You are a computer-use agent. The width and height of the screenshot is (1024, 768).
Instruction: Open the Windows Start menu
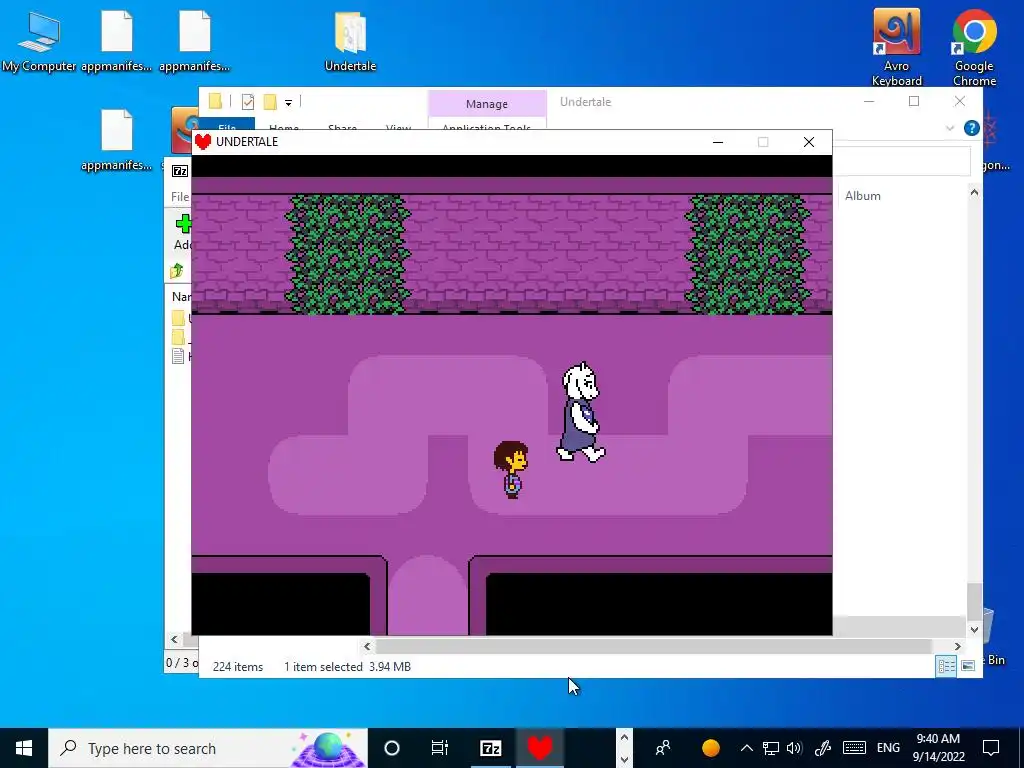pyautogui.click(x=24, y=748)
